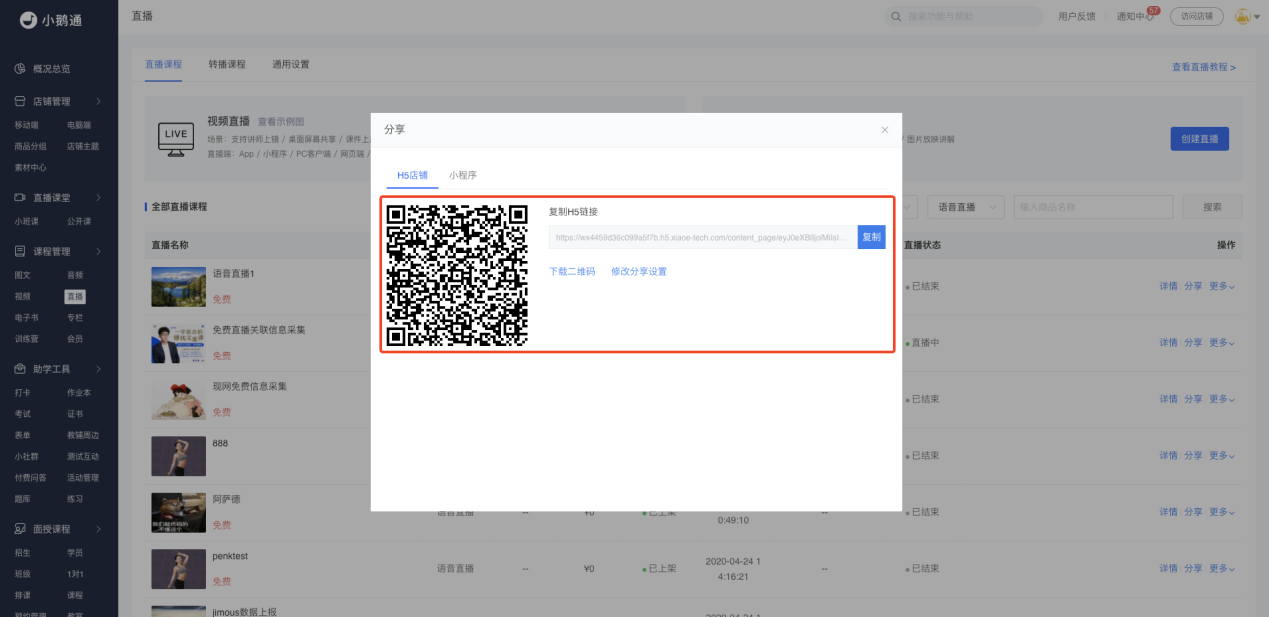The image size is (1269, 617).
Task: Click the LIVE monitor icon
Action: (176, 138)
